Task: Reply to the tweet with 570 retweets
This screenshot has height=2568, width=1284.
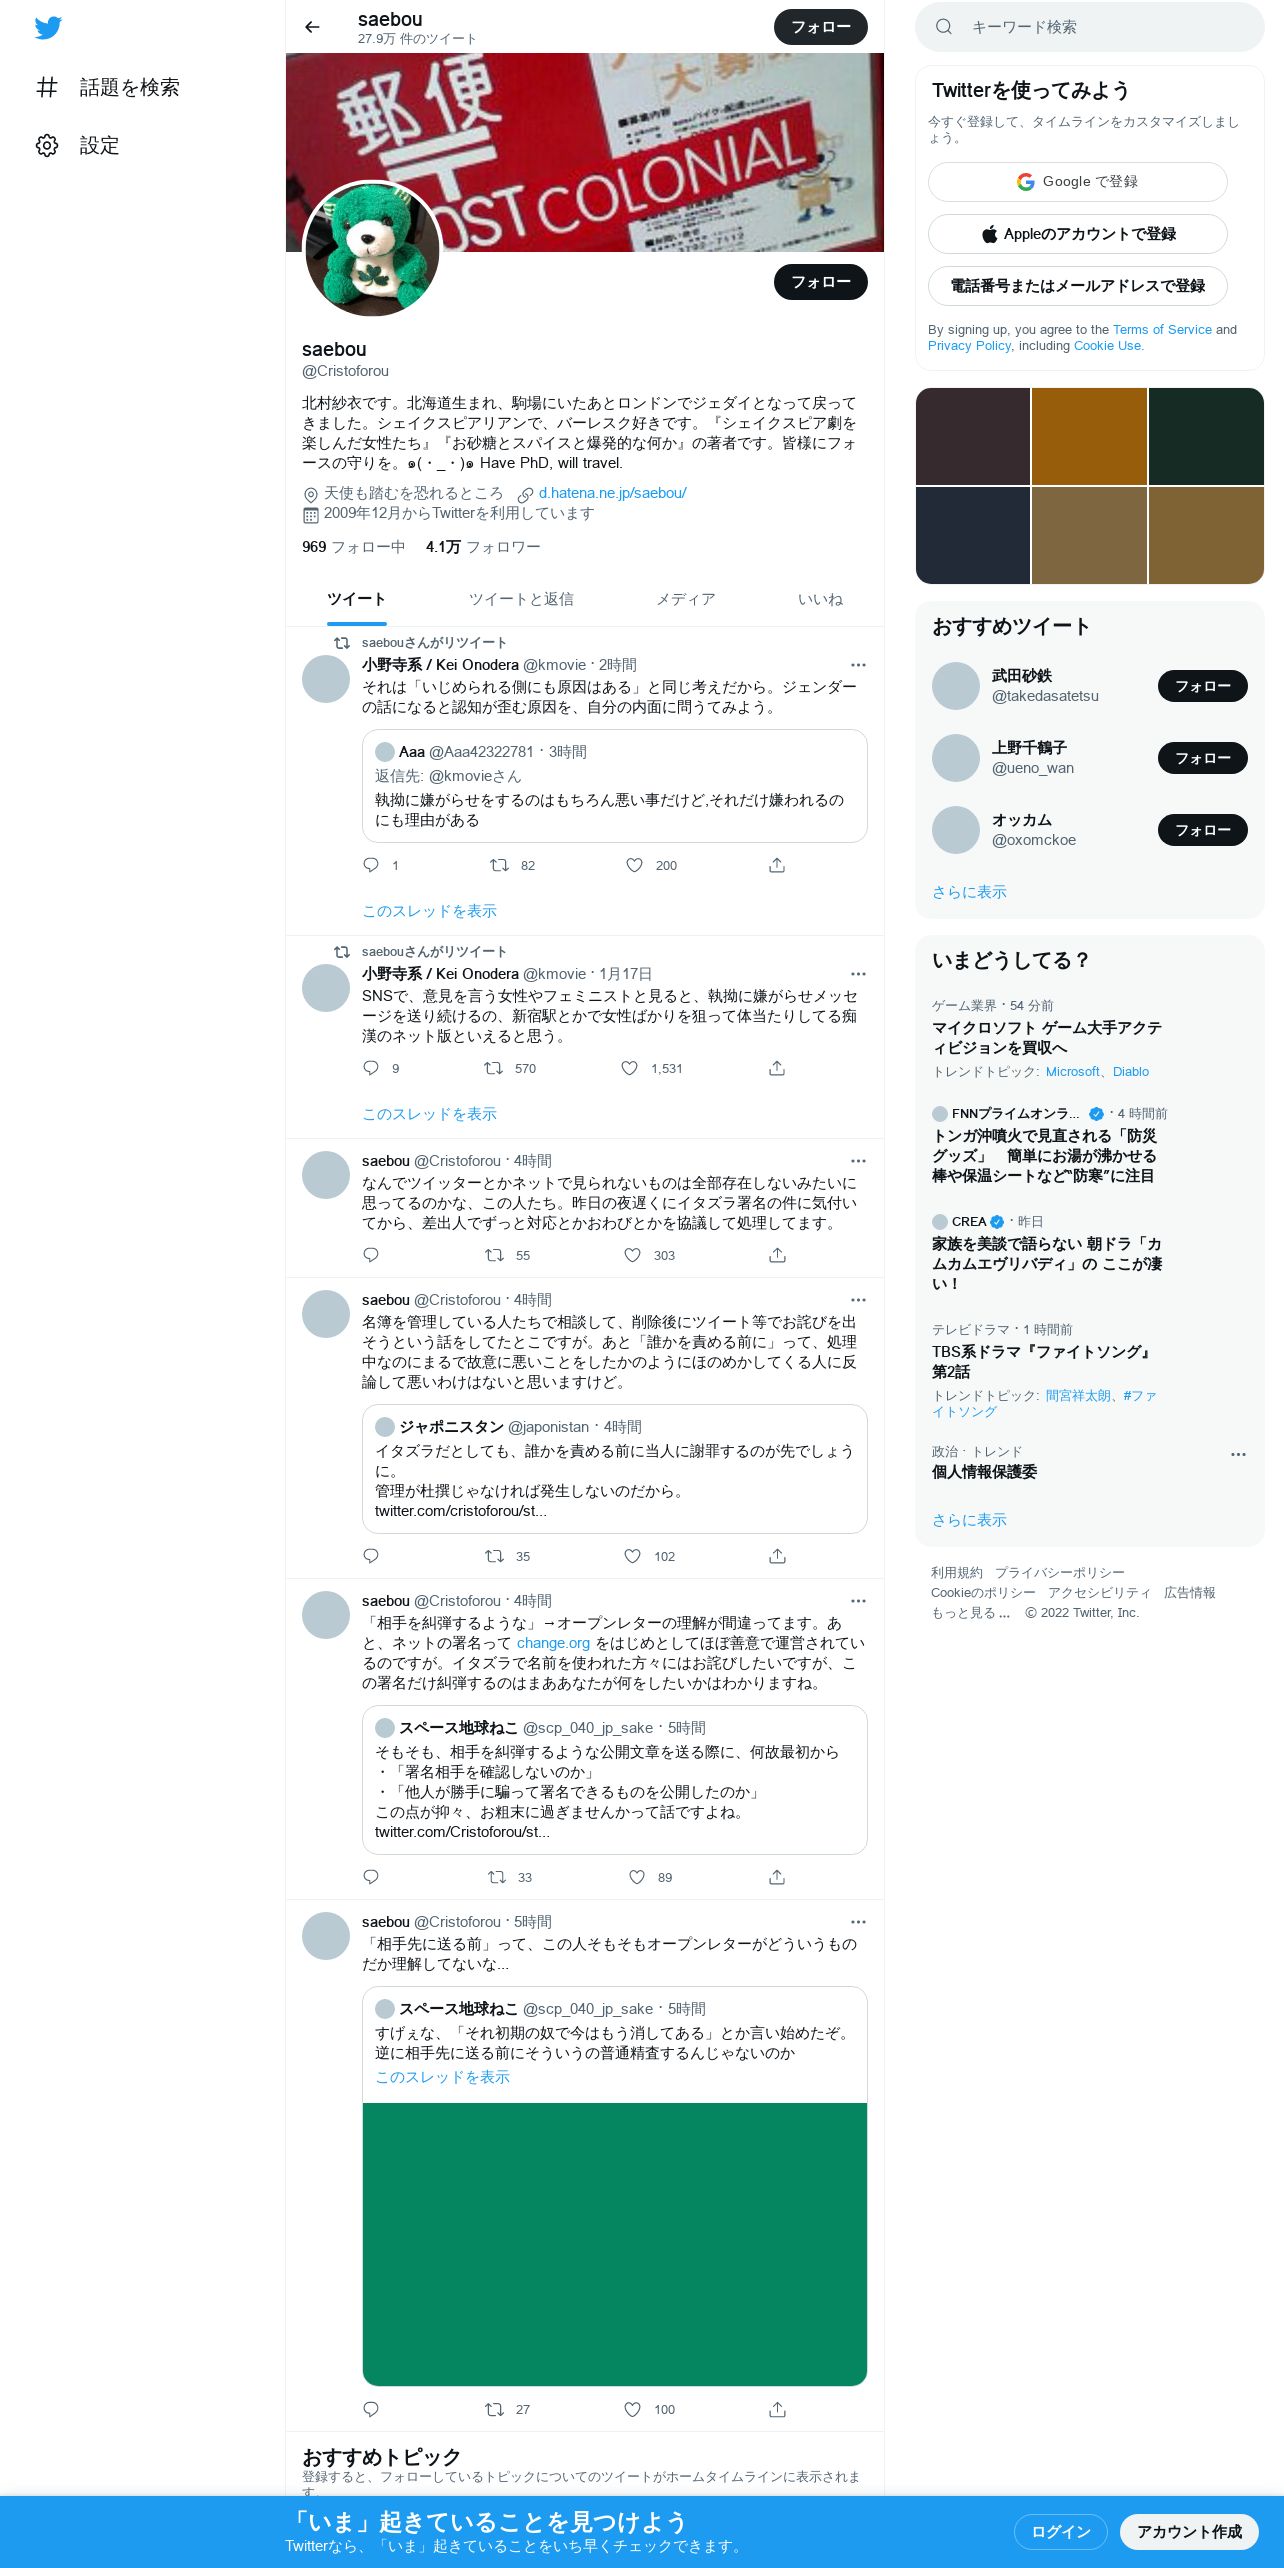Action: tap(371, 1068)
